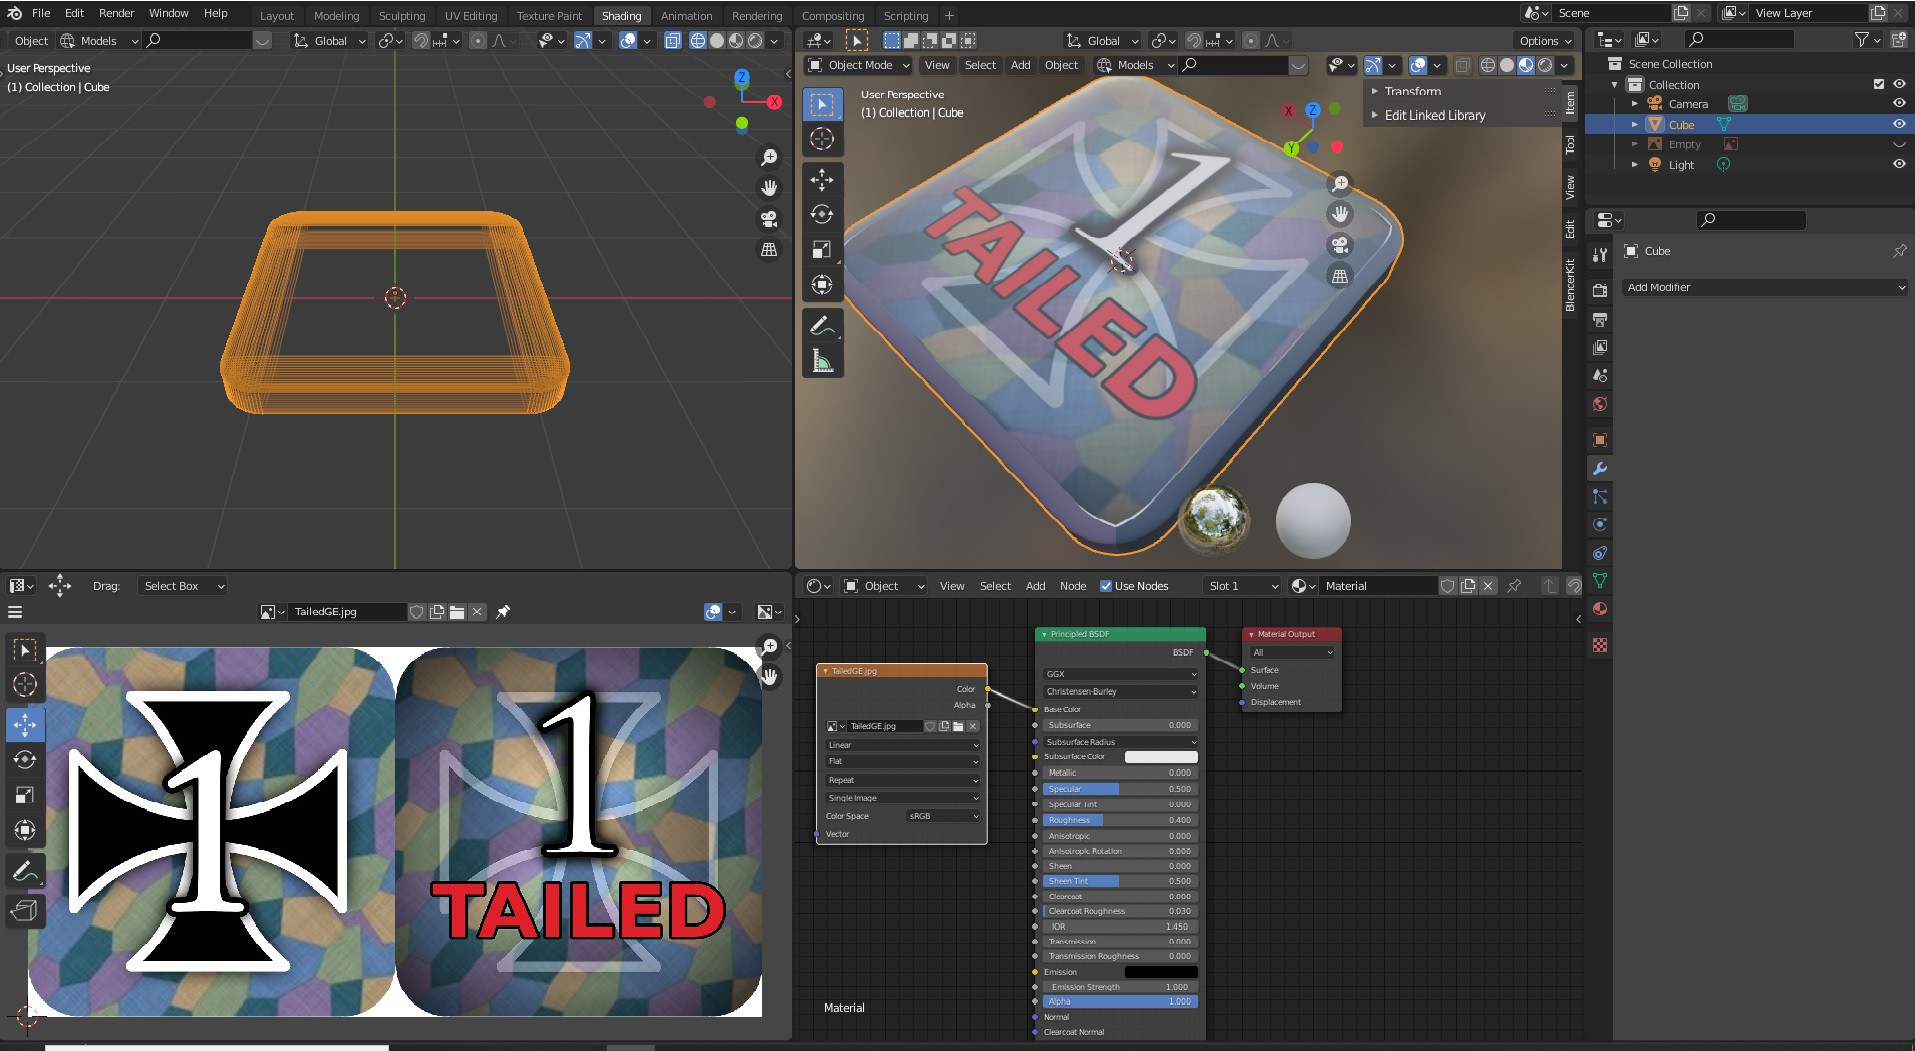Activate the Select Box tool in right viewport
The image size is (1915, 1051).
point(822,104)
